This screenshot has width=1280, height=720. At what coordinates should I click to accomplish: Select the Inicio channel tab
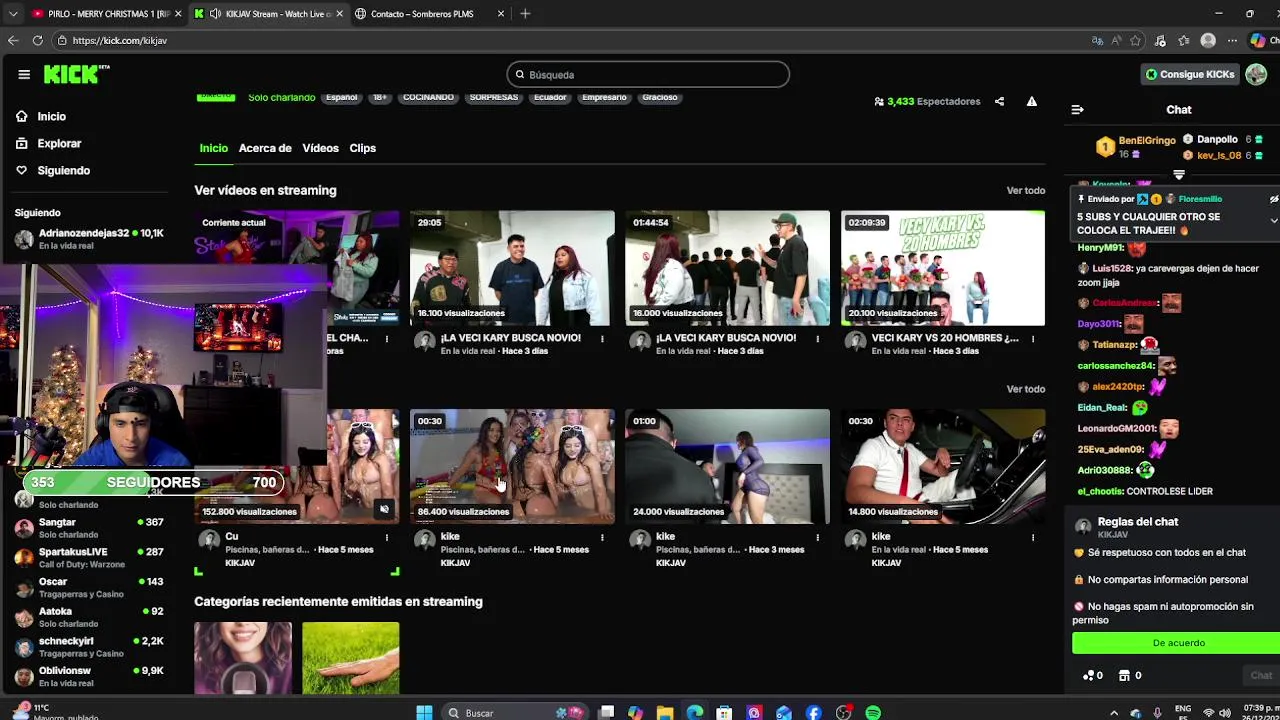click(x=213, y=148)
